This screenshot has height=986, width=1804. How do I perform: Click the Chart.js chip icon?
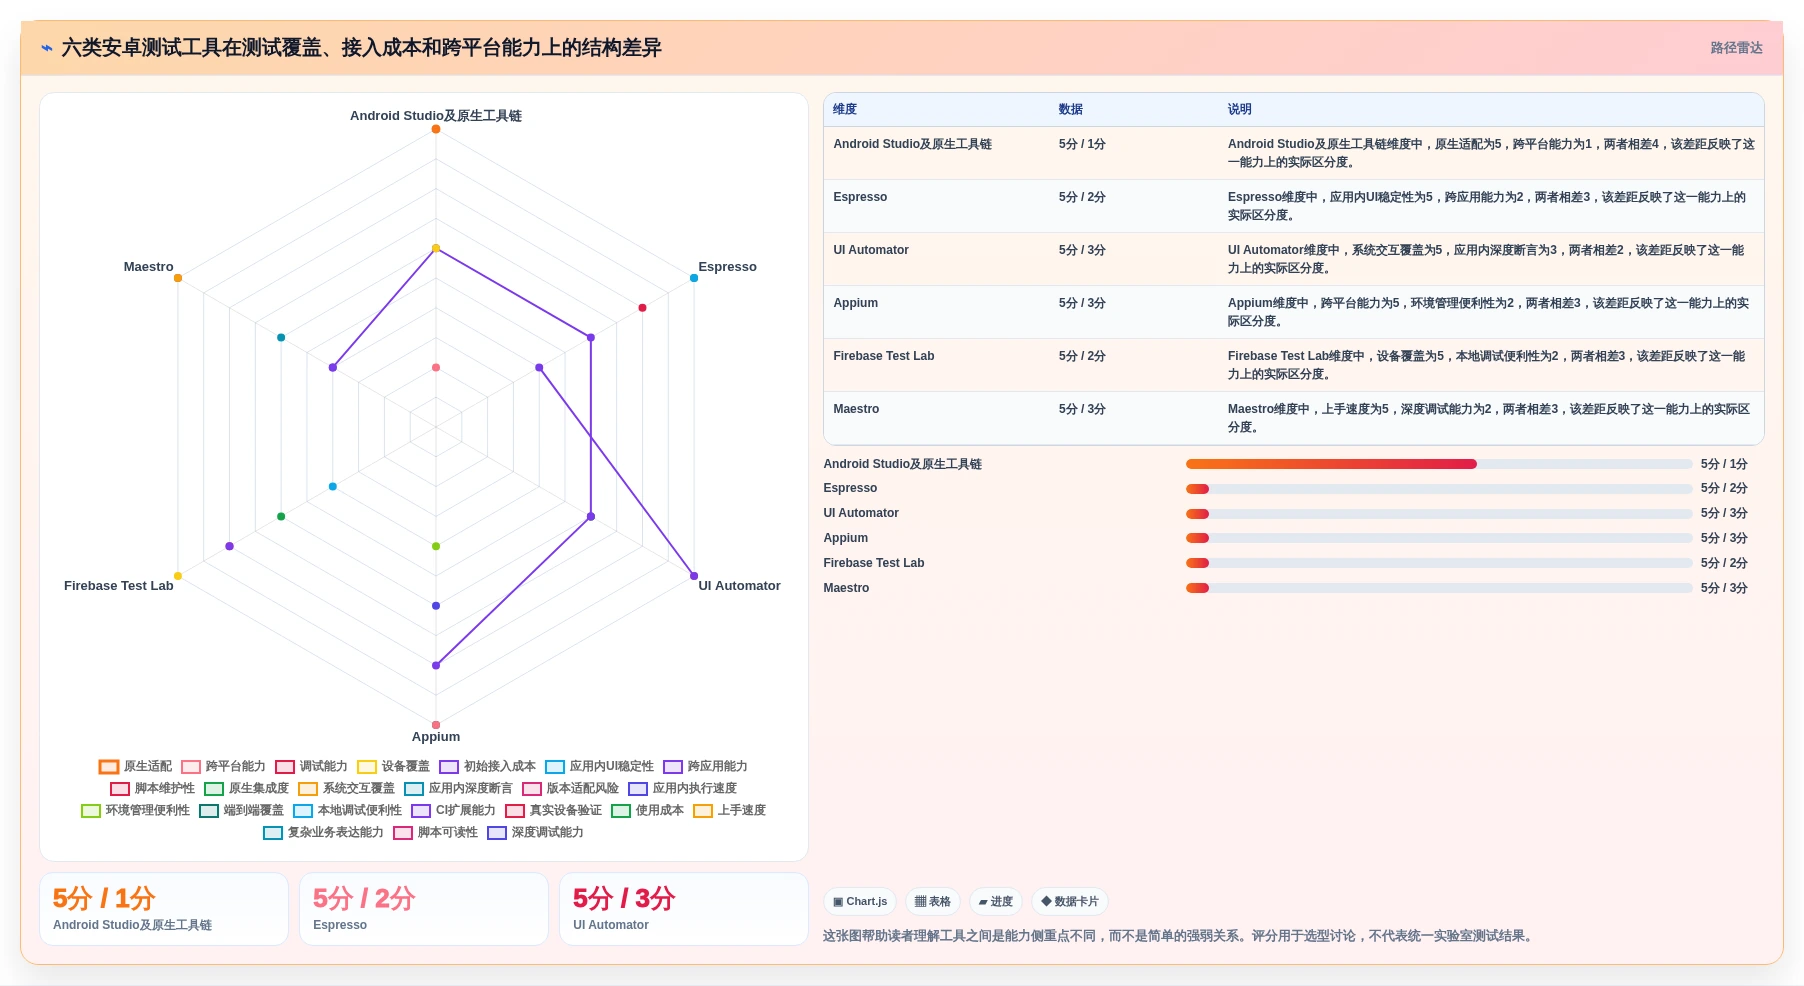pyautogui.click(x=838, y=902)
